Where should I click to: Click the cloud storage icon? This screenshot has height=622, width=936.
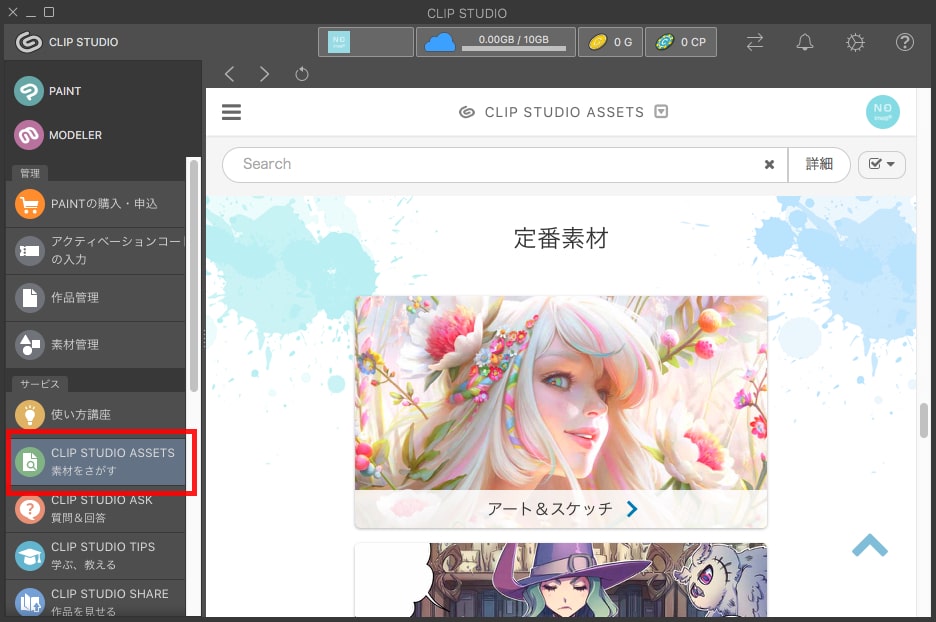tap(439, 42)
